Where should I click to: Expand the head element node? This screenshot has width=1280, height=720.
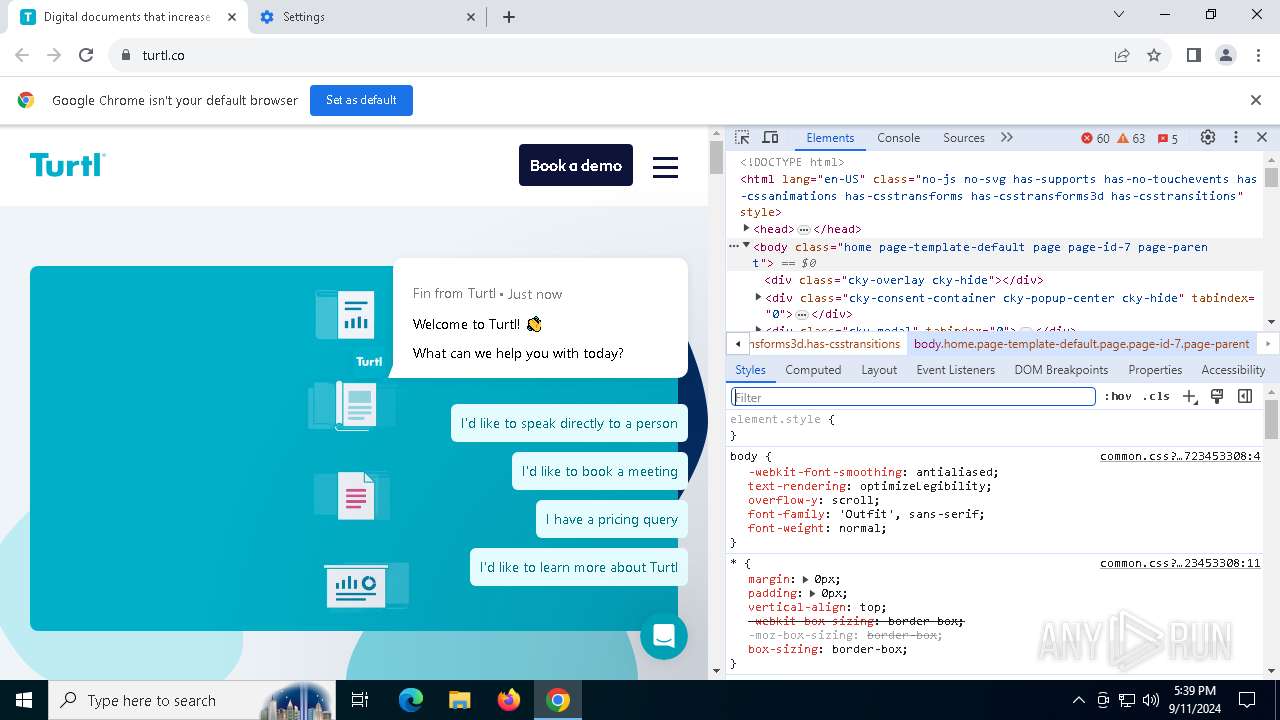click(x=746, y=229)
